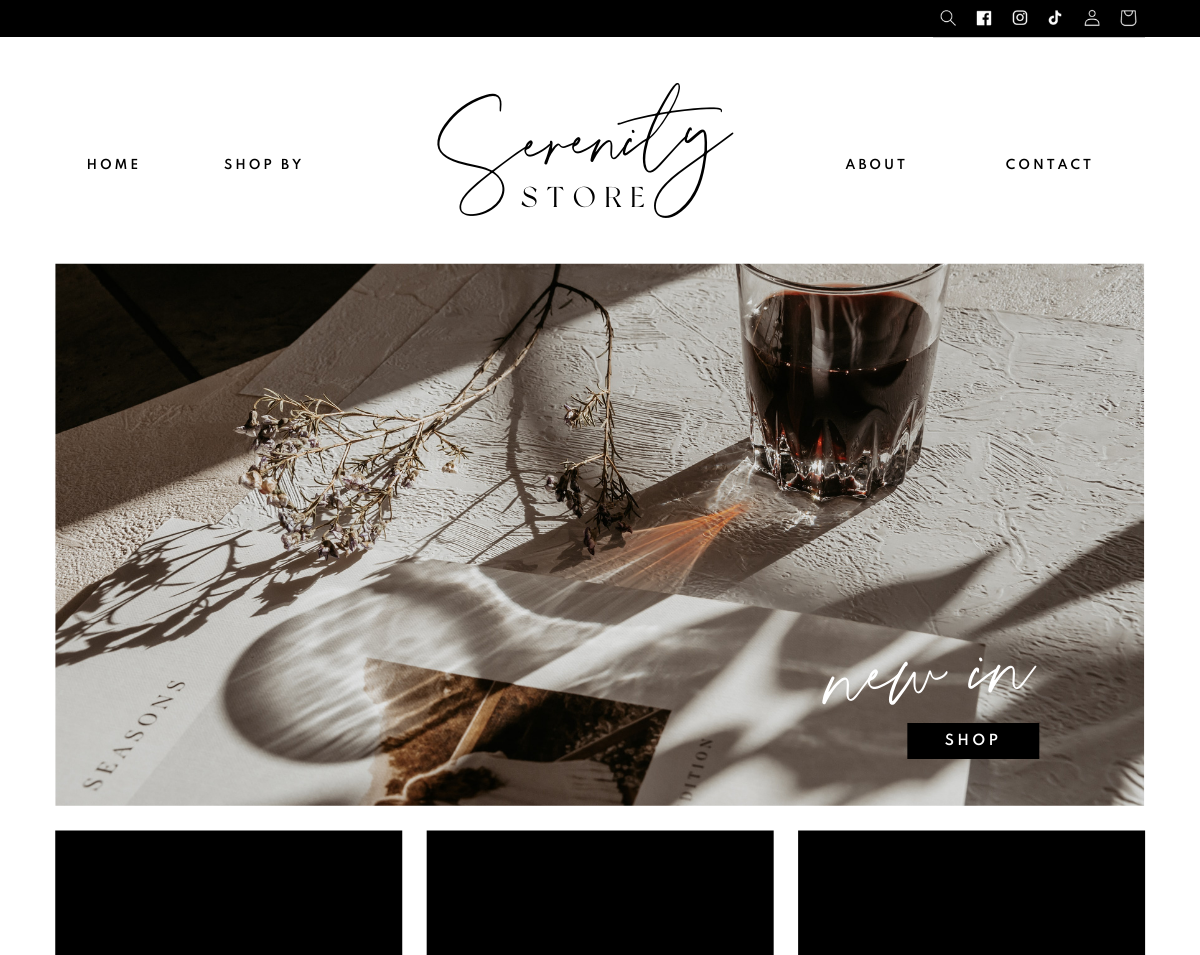Image resolution: width=1200 pixels, height=955 pixels.
Task: Visit the Facebook page icon
Action: point(984,18)
